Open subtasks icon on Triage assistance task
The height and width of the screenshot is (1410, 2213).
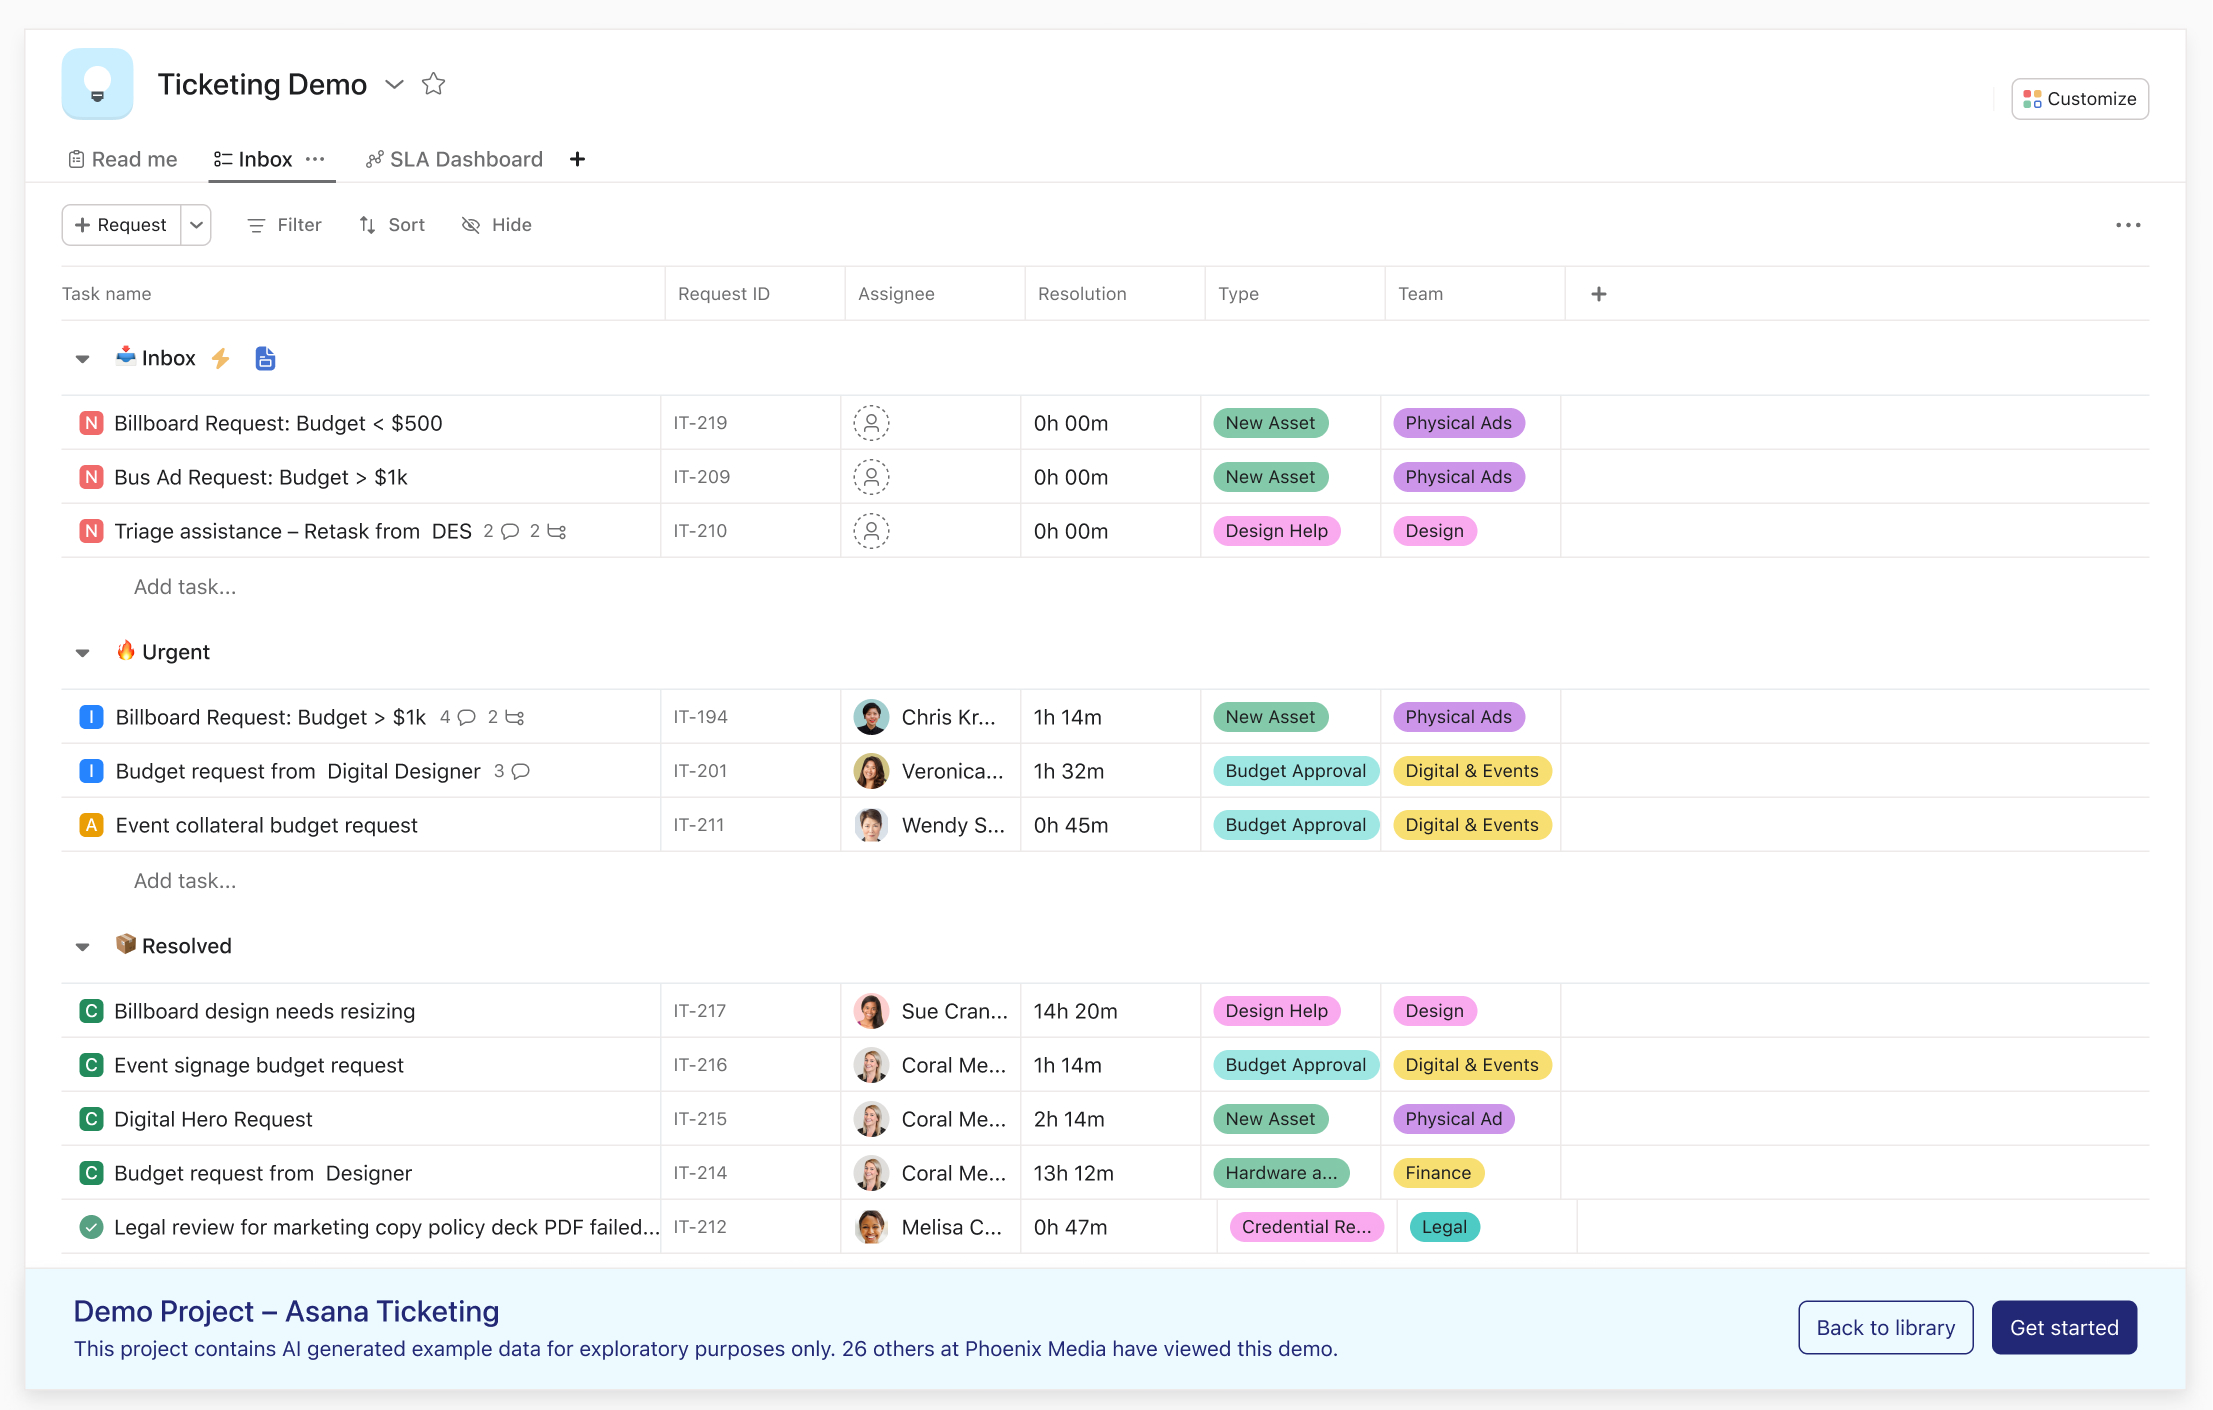pos(557,531)
